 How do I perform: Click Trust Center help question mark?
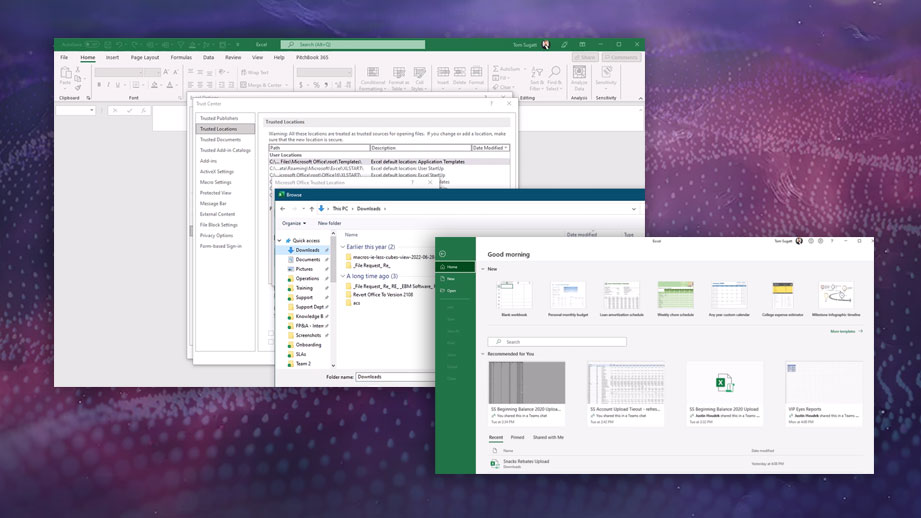pyautogui.click(x=492, y=103)
